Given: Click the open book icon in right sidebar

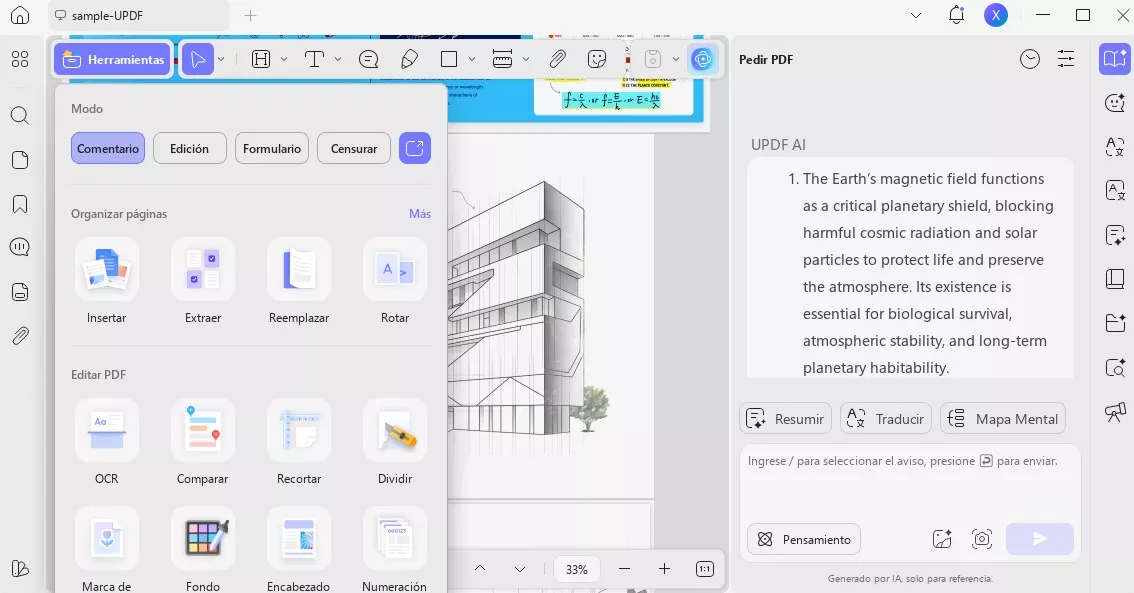Looking at the screenshot, I should (1114, 59).
